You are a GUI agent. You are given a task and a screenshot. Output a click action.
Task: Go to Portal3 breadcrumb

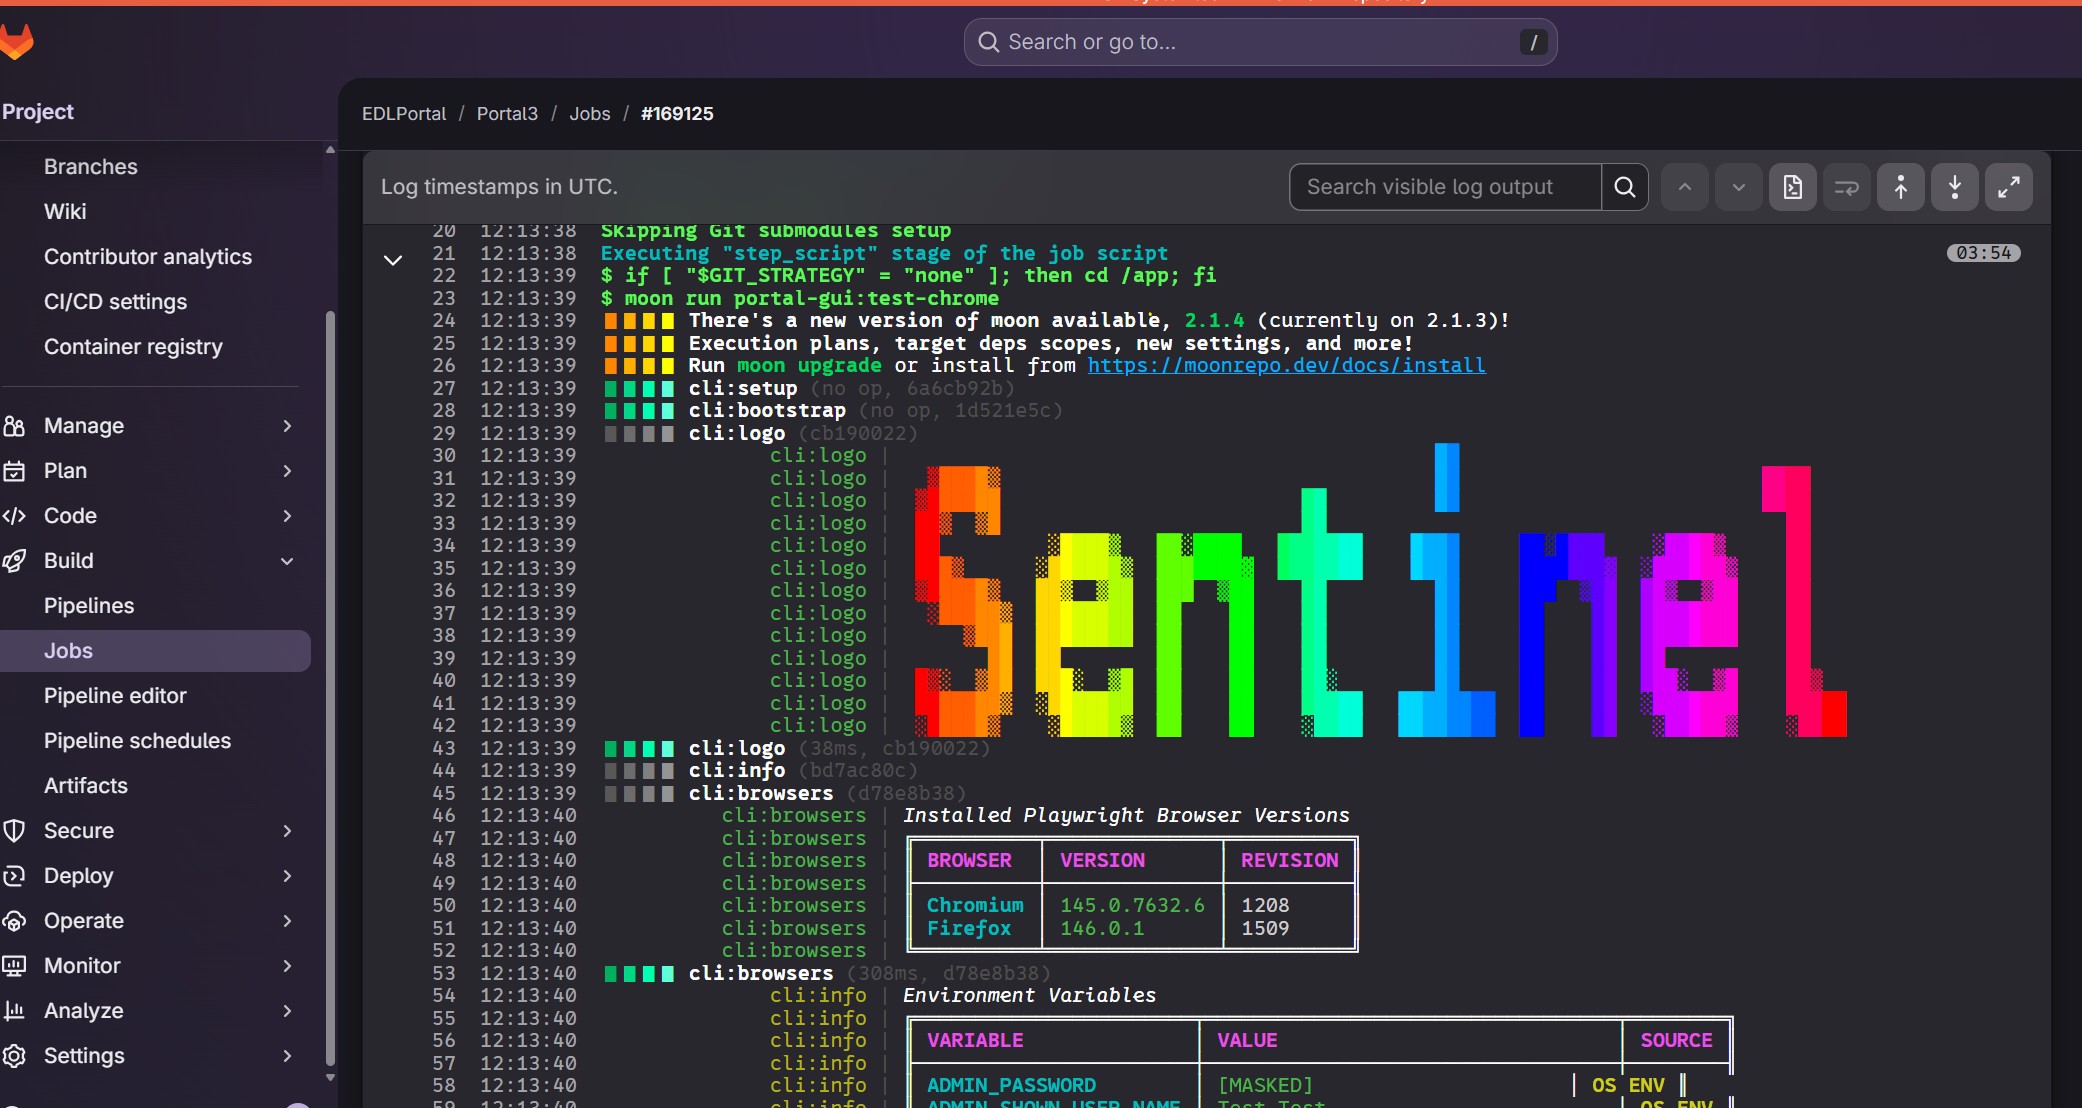tap(507, 114)
